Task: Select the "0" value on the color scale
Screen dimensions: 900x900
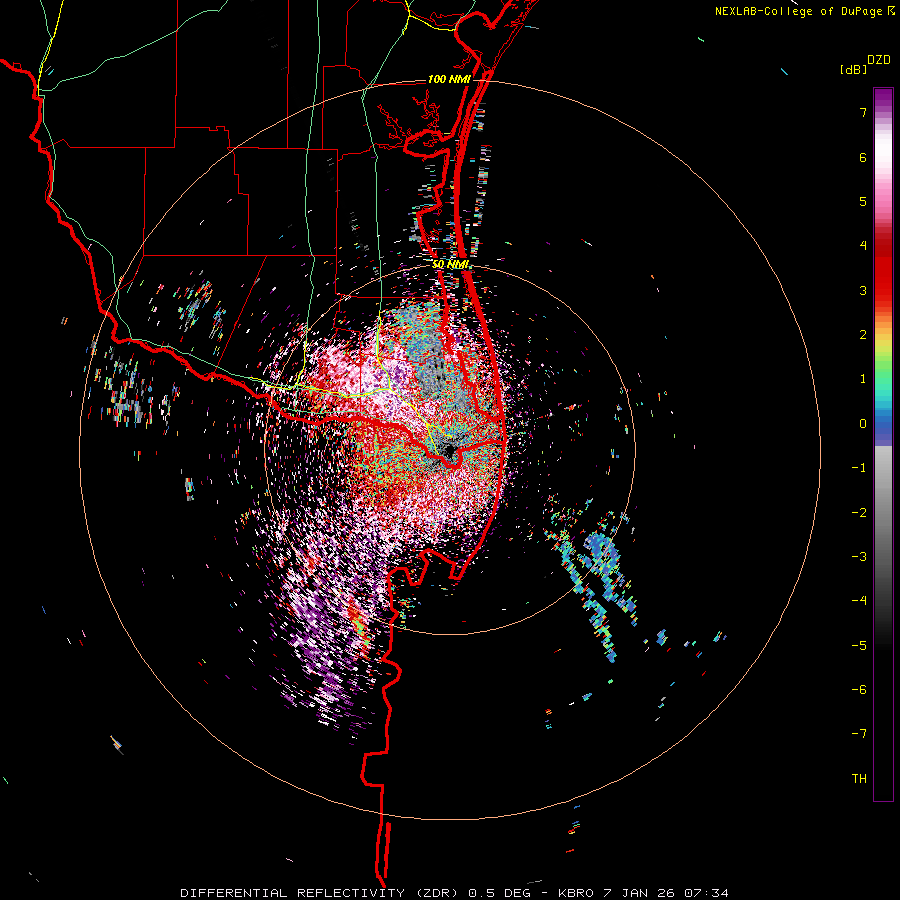Action: click(863, 424)
